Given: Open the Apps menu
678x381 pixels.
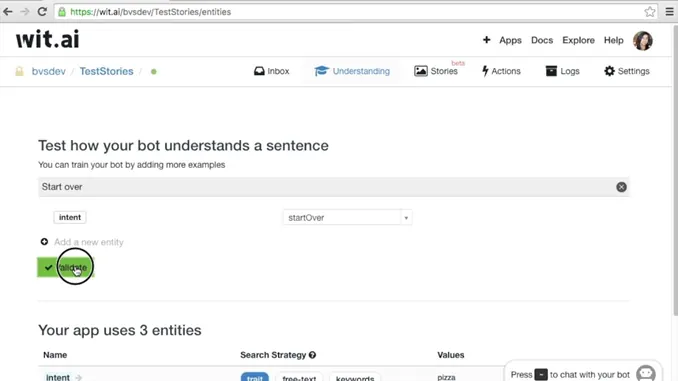Looking at the screenshot, I should tap(510, 40).
